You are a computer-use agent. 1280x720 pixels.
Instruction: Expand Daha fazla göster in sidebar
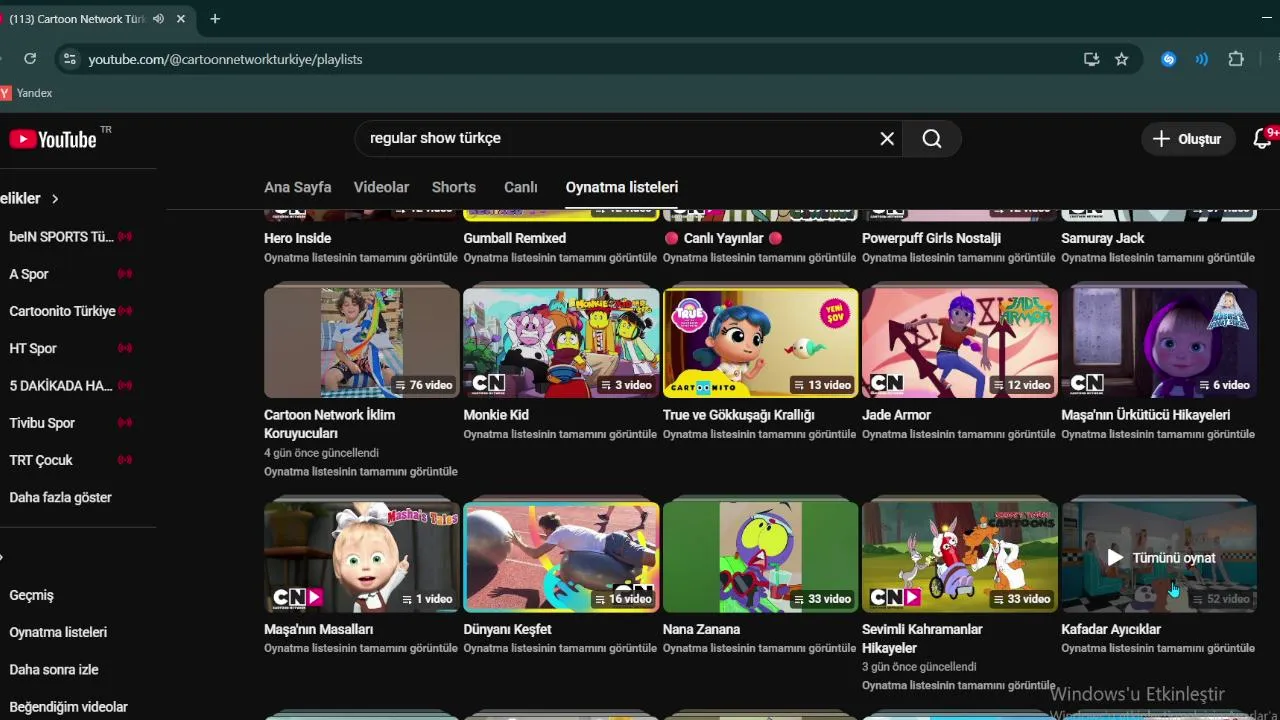[x=61, y=497]
